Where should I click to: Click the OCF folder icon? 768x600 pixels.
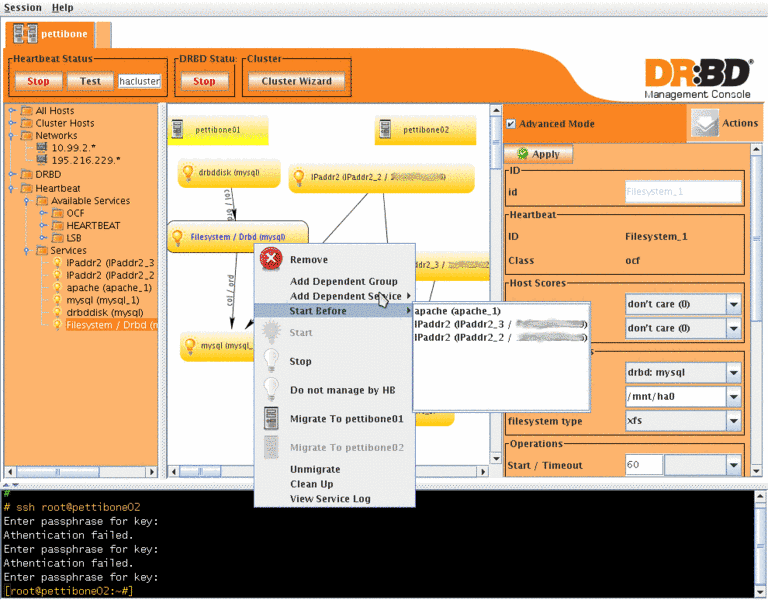tap(58, 213)
